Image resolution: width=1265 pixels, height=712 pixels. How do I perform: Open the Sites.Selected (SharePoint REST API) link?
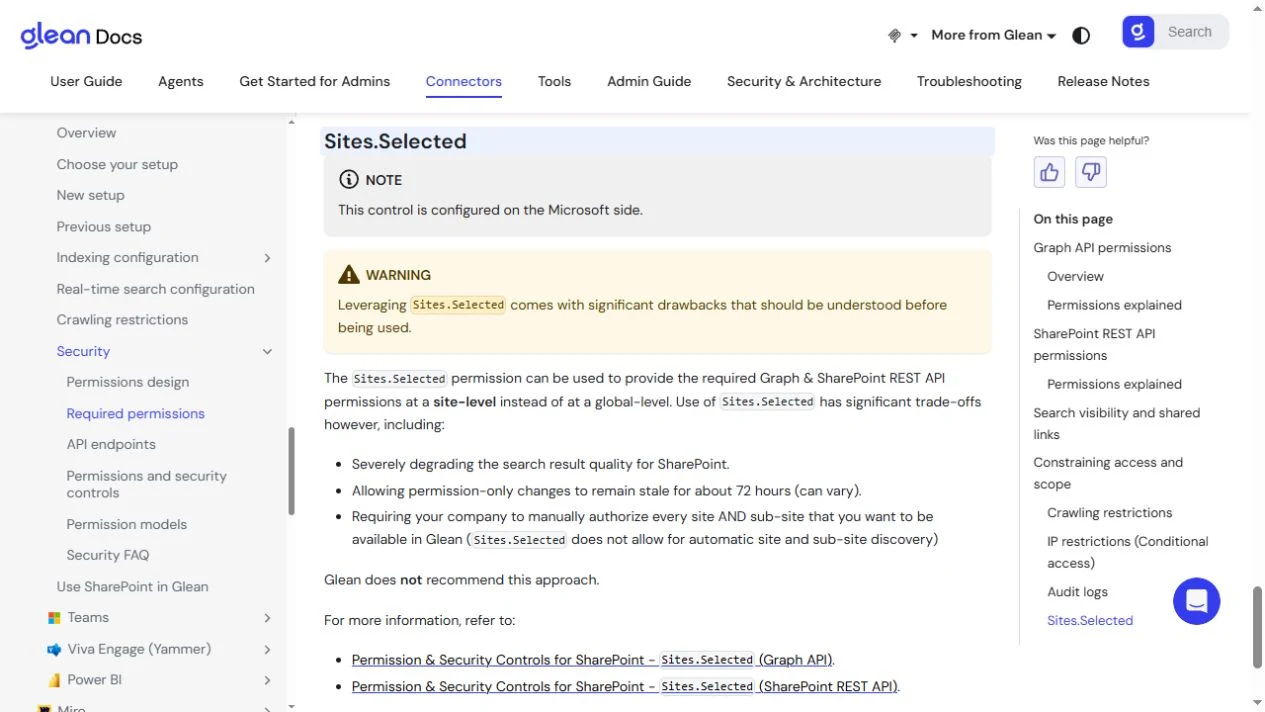pyautogui.click(x=625, y=686)
